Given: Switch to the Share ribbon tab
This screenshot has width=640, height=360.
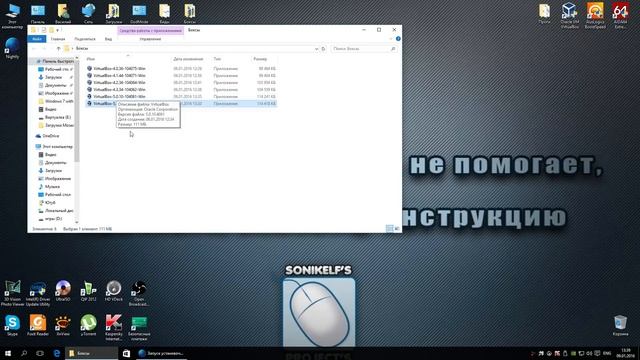Looking at the screenshot, I should tap(85, 39).
